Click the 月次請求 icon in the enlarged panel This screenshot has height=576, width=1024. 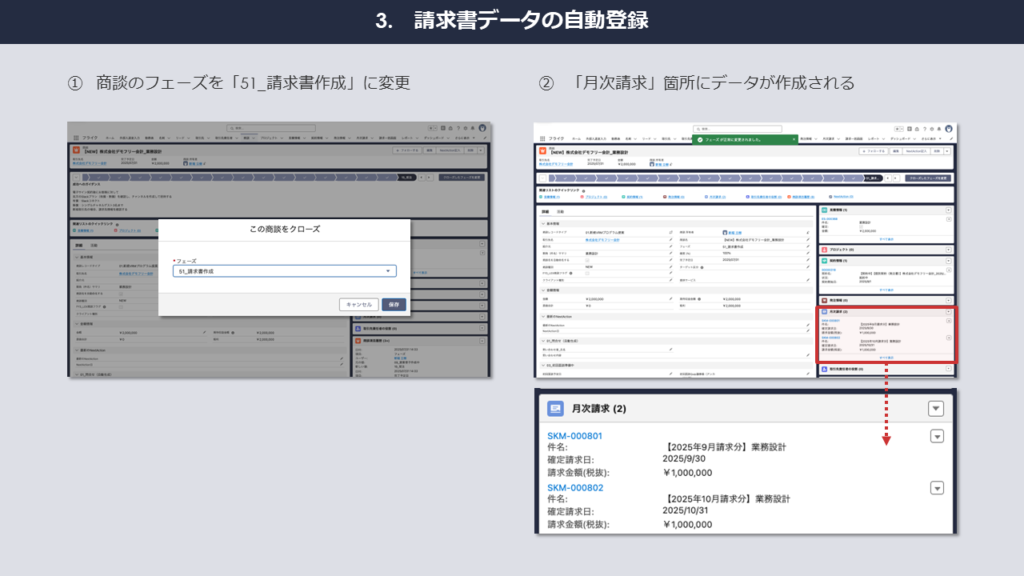pyautogui.click(x=553, y=408)
